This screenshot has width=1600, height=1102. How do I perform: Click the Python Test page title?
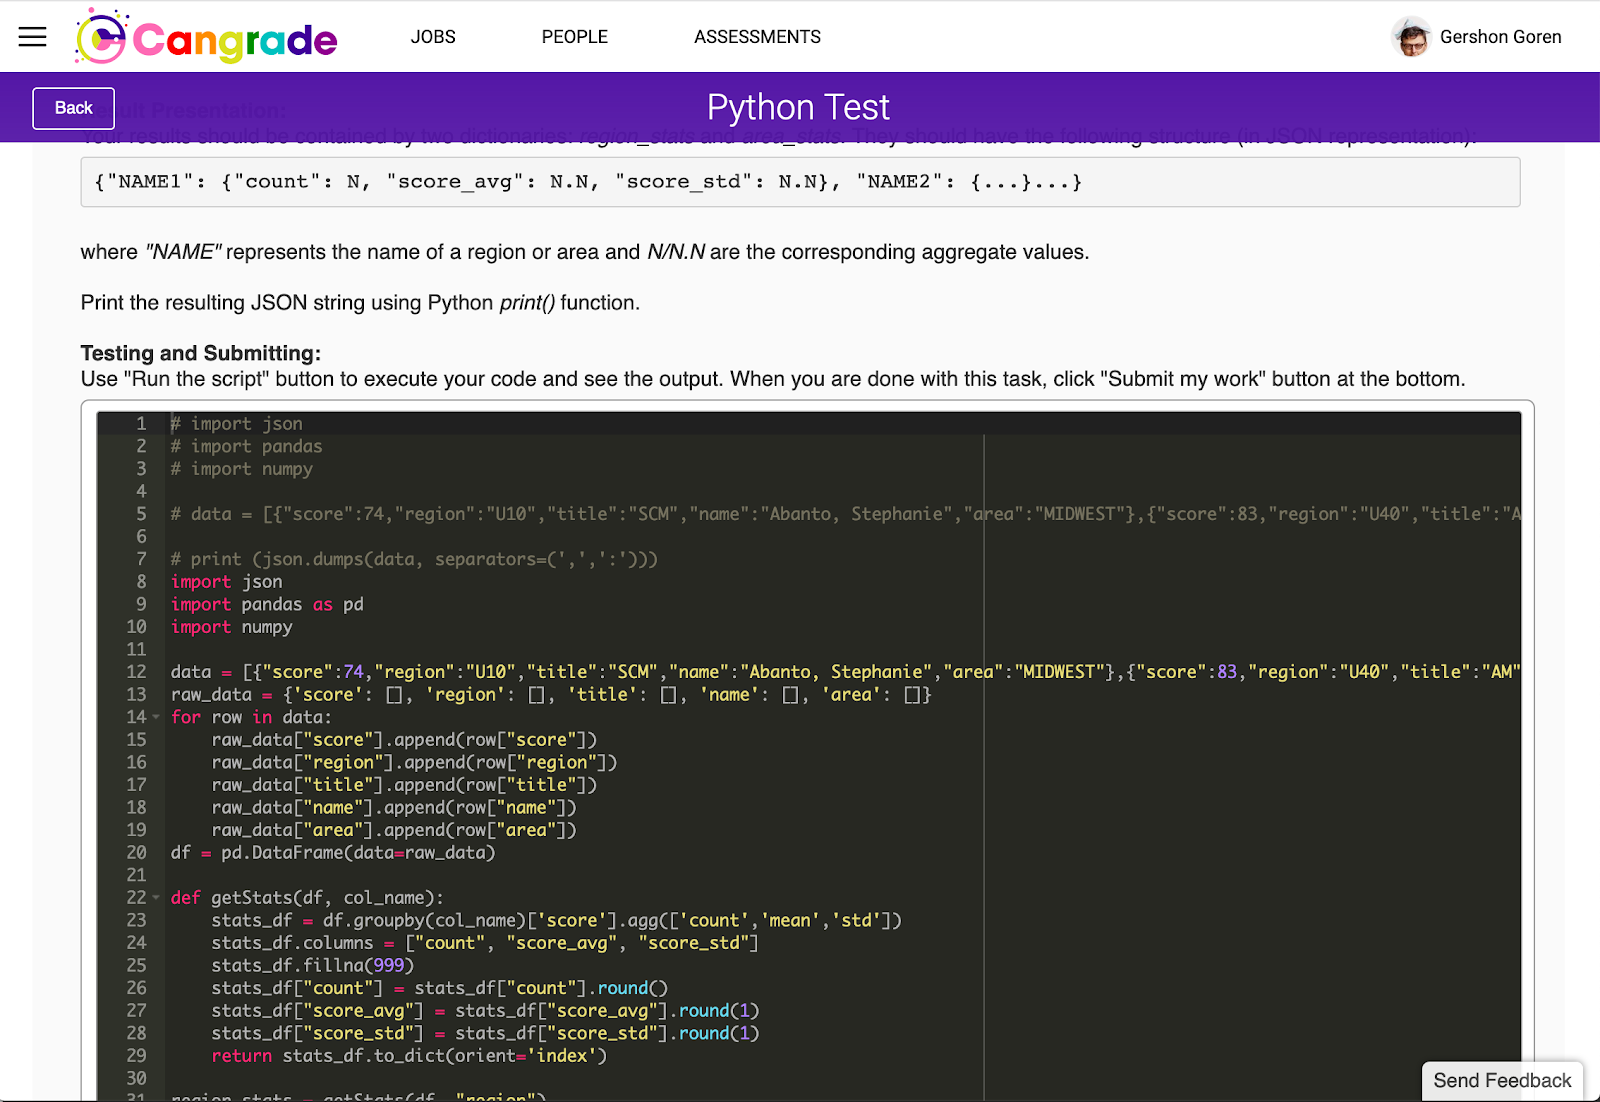[x=798, y=107]
